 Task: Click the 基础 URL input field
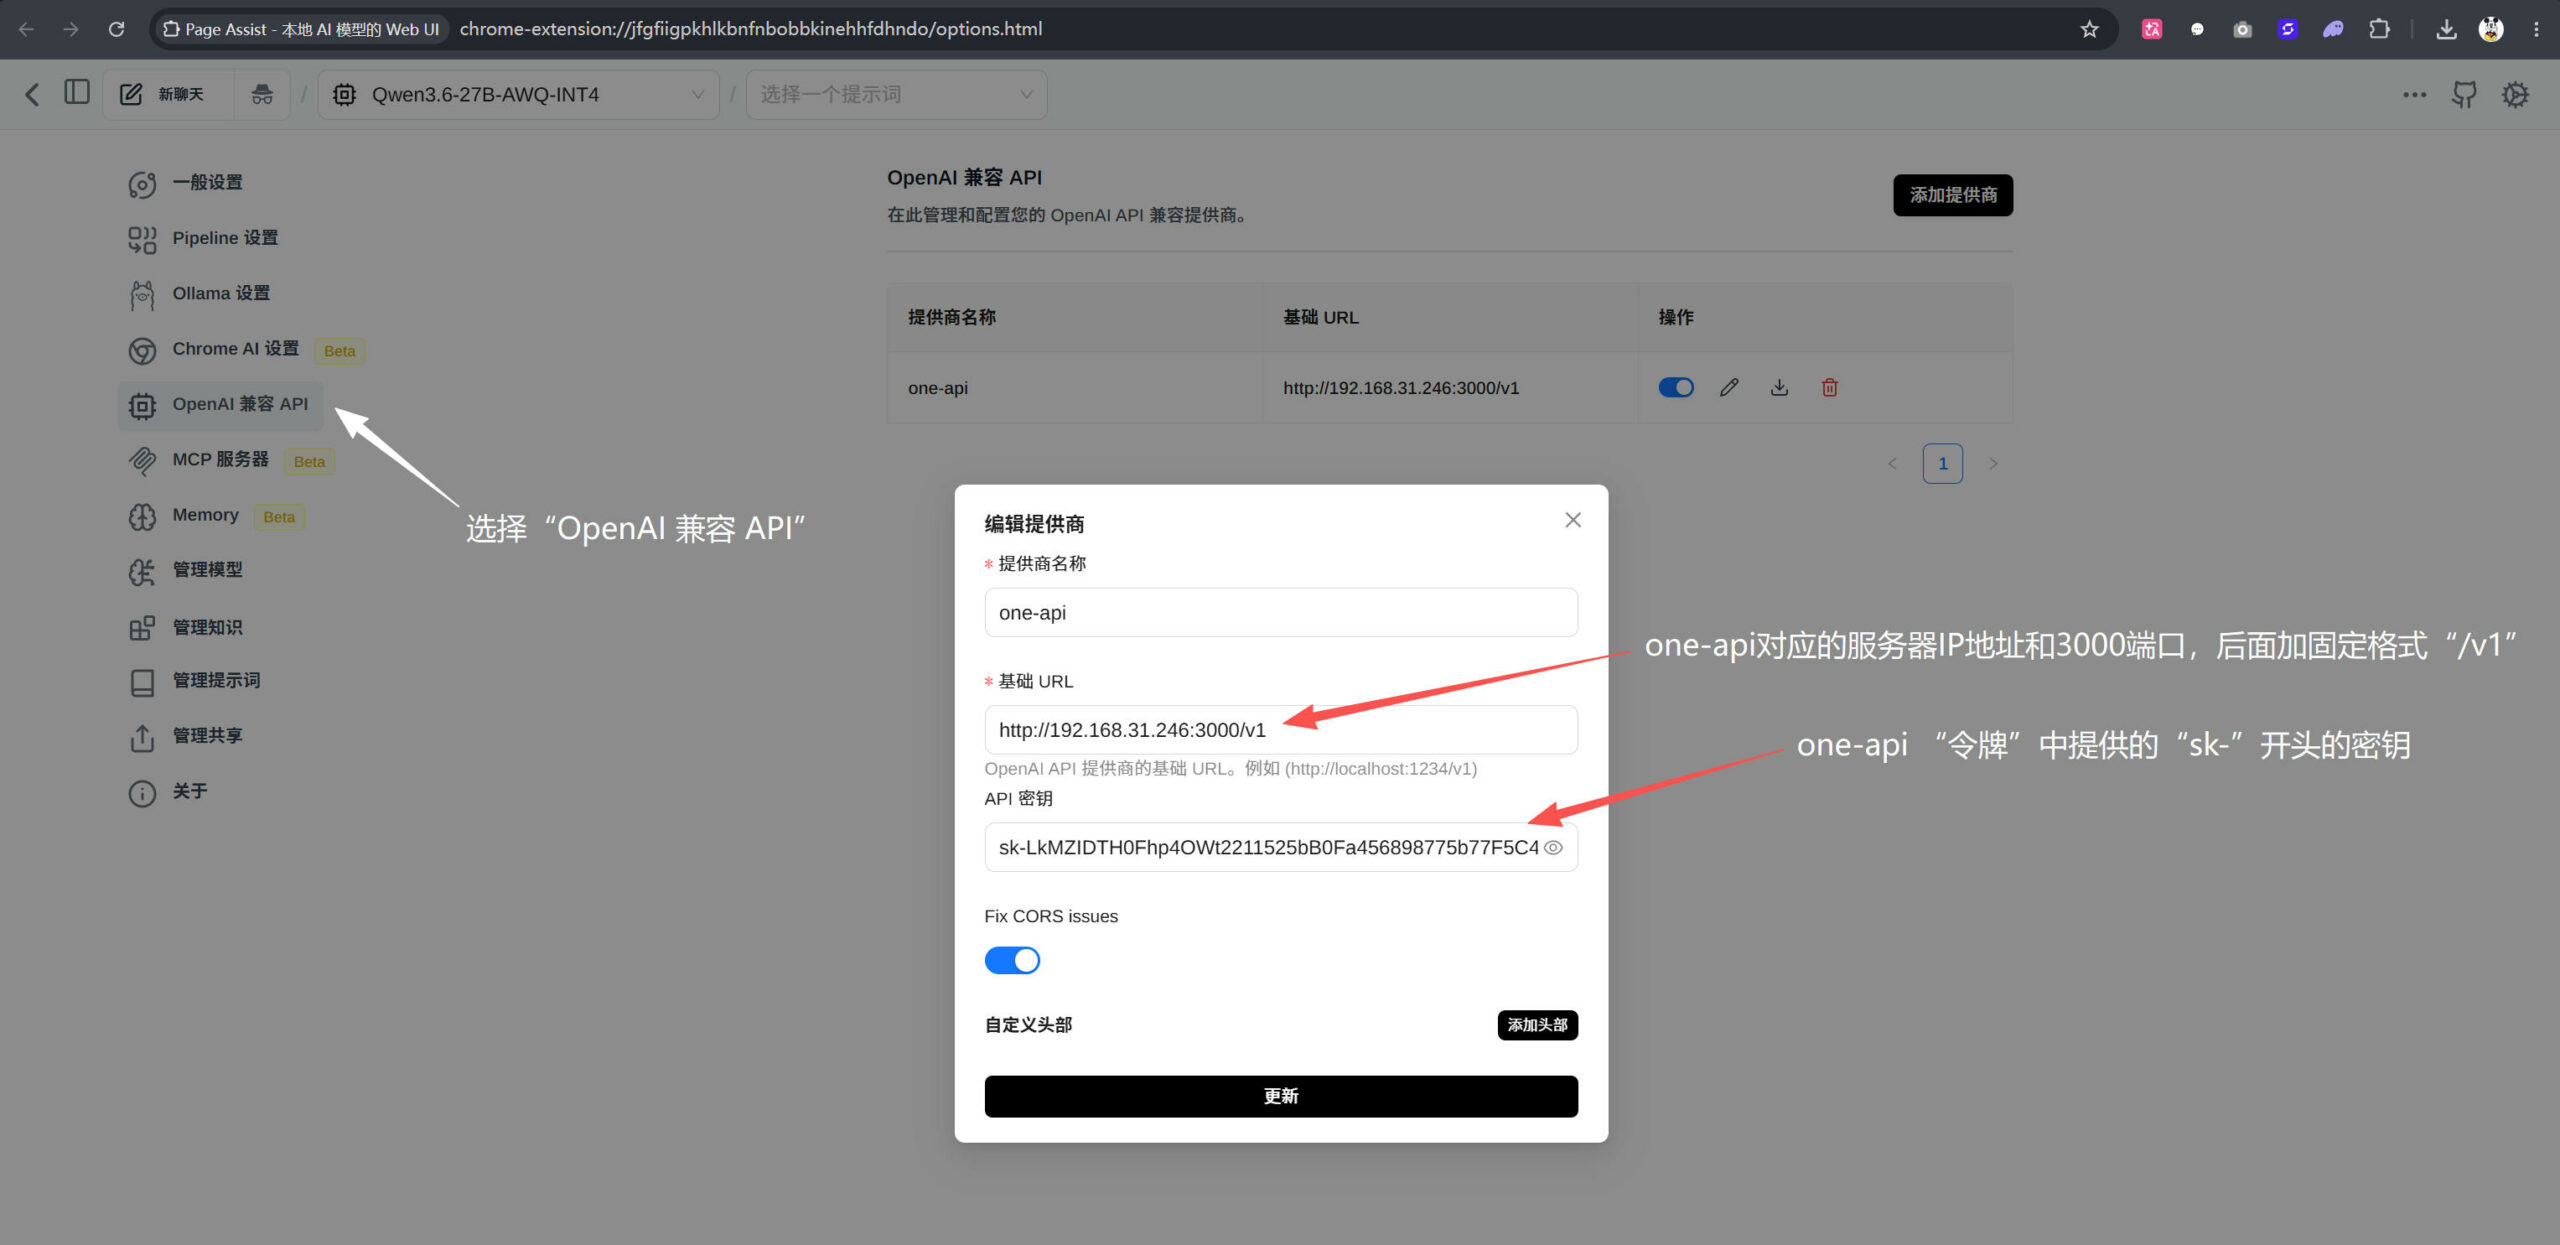(x=1281, y=730)
